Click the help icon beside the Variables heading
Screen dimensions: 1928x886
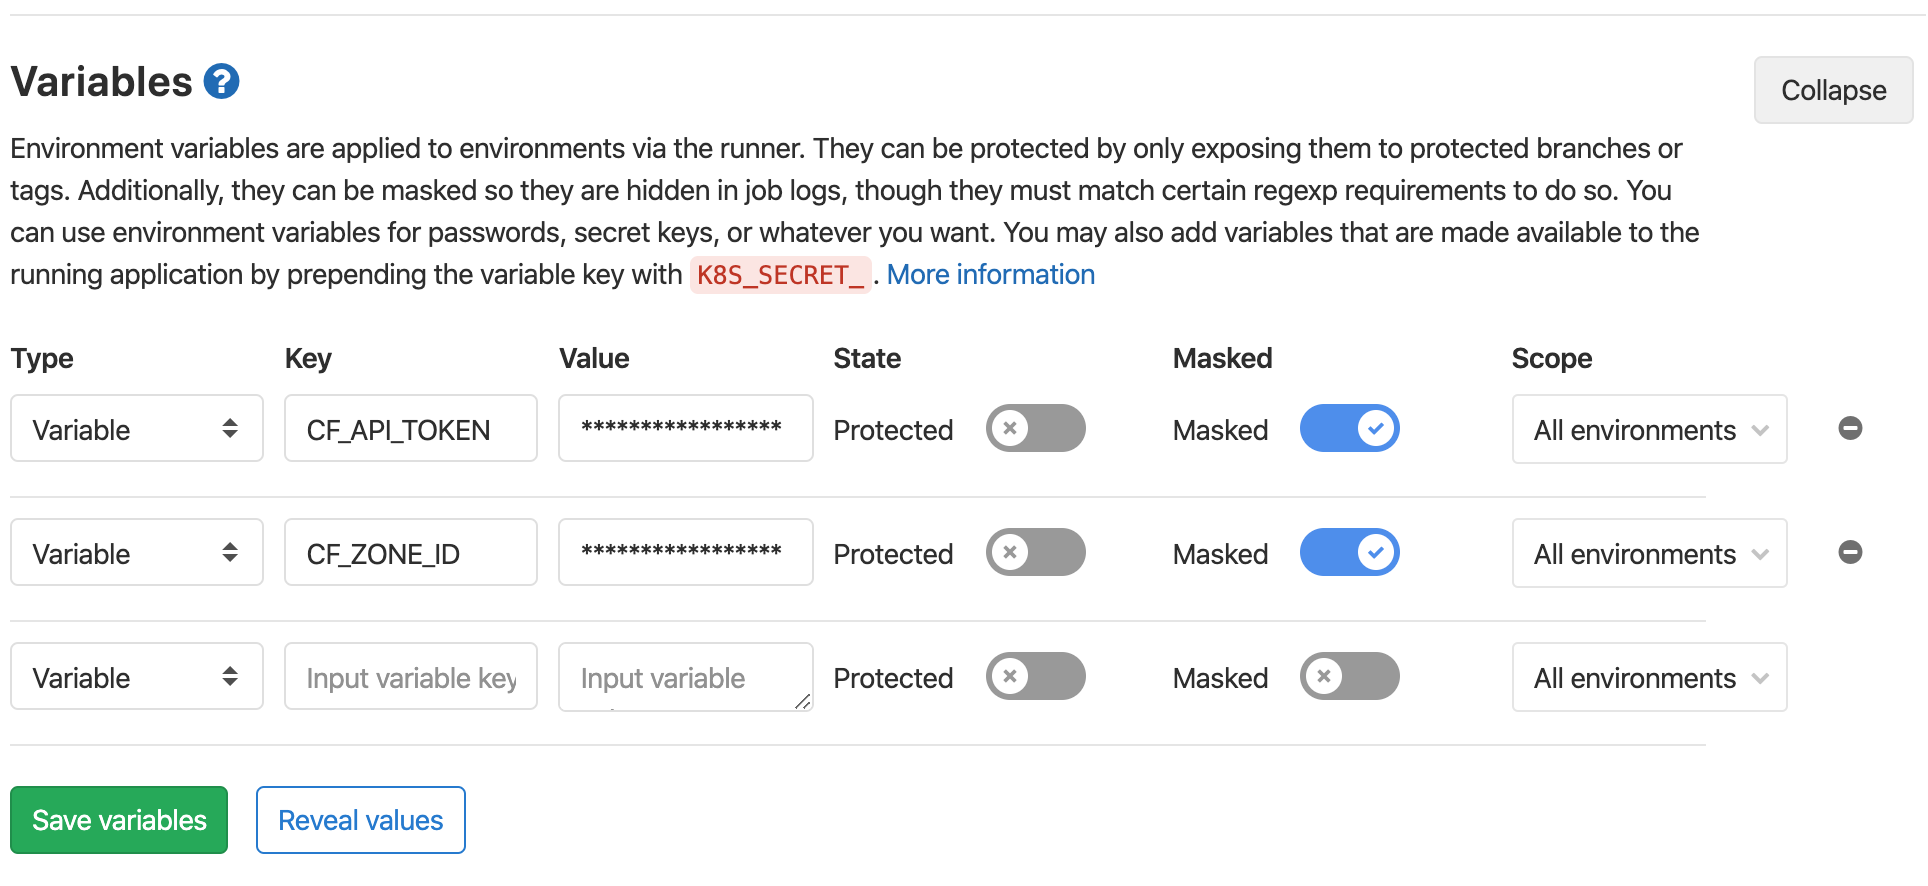click(221, 81)
